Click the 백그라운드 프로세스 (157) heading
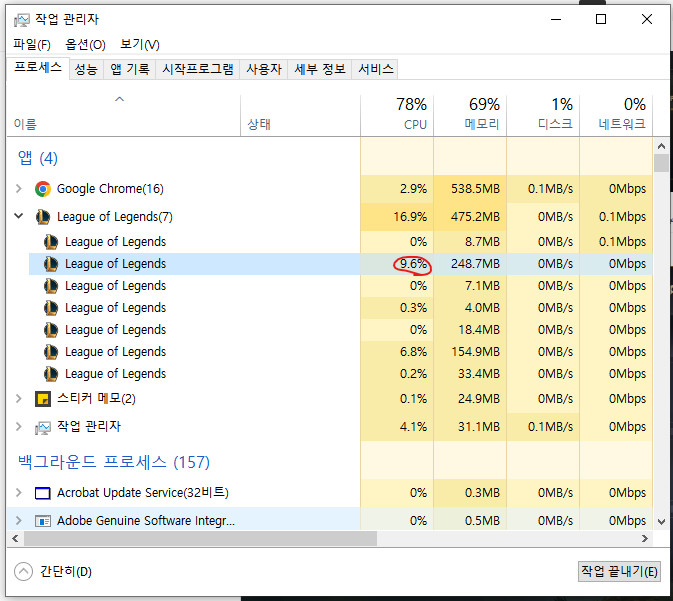Image resolution: width=673 pixels, height=601 pixels. tap(114, 462)
